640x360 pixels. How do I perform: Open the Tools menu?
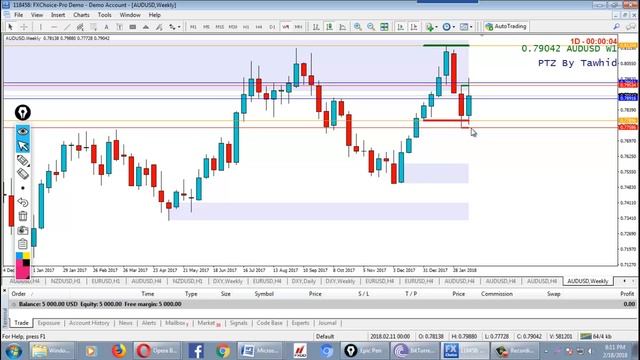(x=104, y=15)
